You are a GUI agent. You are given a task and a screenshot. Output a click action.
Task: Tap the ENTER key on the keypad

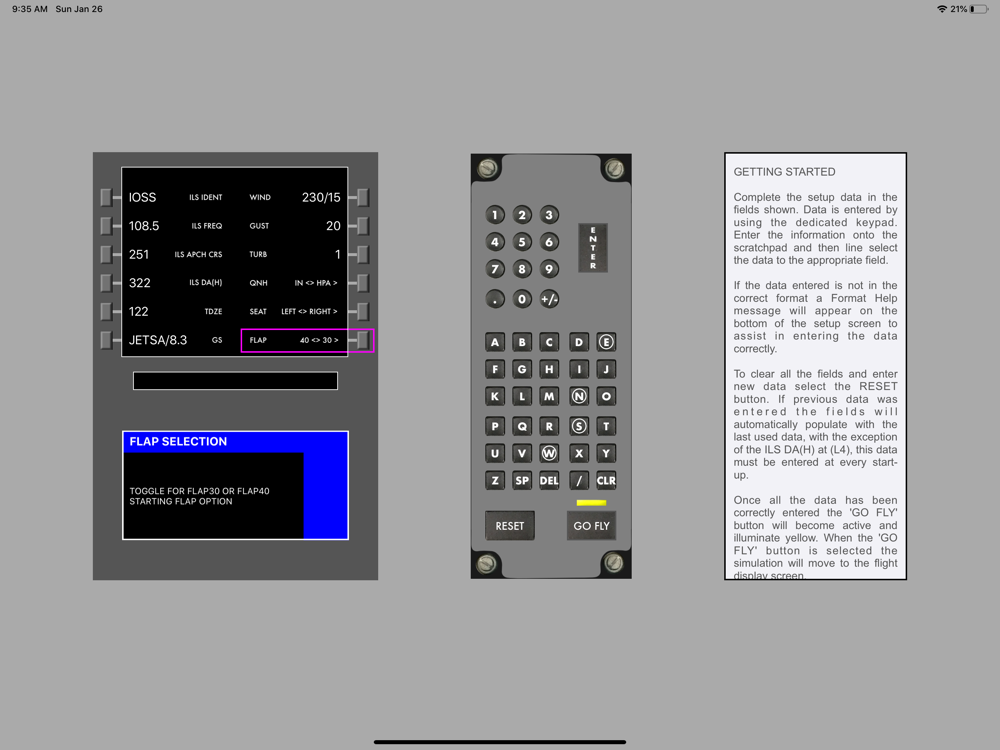tap(592, 247)
